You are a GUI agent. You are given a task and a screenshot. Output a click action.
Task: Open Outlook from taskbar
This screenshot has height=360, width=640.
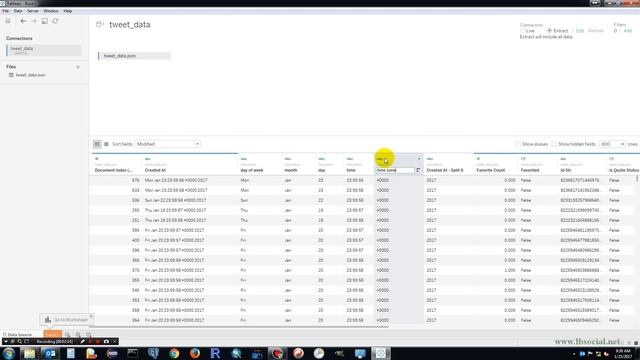click(x=50, y=353)
